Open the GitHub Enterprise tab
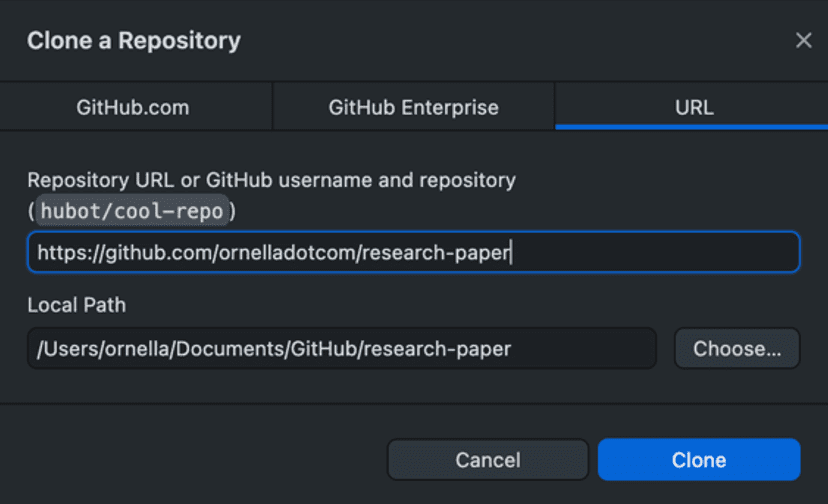This screenshot has width=828, height=504. pos(413,107)
